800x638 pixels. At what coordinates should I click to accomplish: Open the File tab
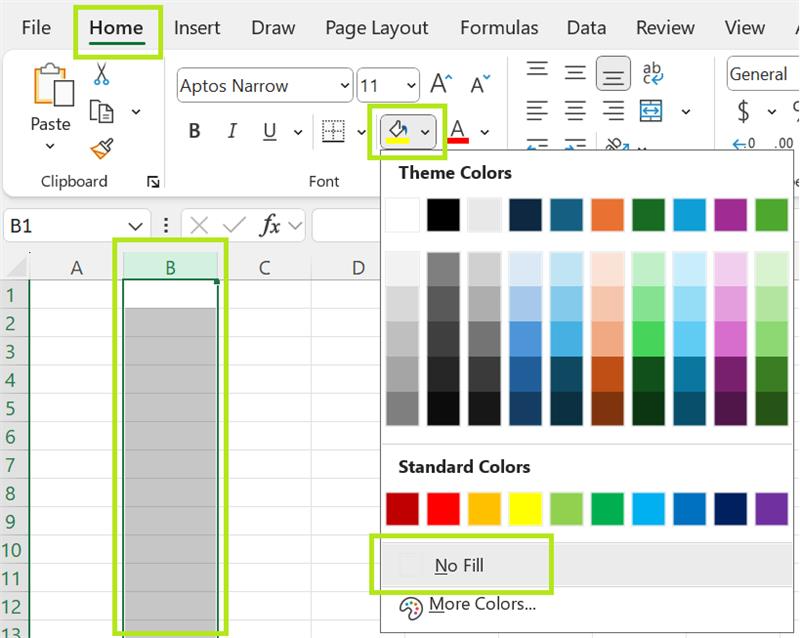36,28
